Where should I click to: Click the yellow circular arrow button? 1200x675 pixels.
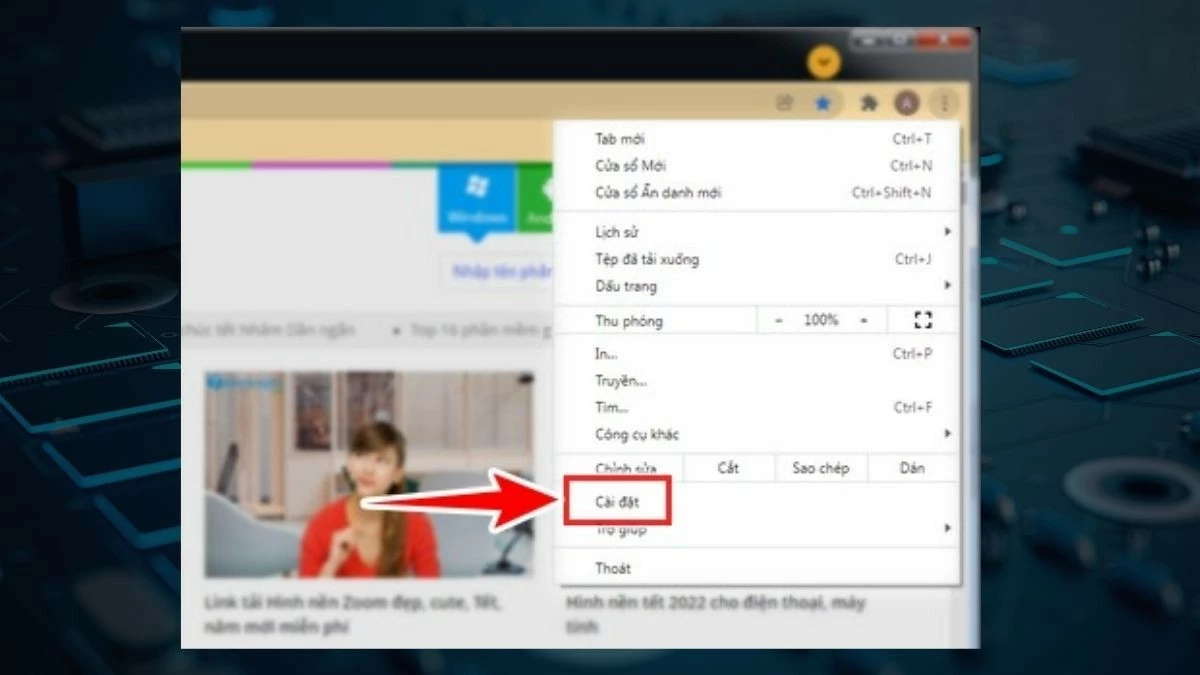(x=824, y=62)
